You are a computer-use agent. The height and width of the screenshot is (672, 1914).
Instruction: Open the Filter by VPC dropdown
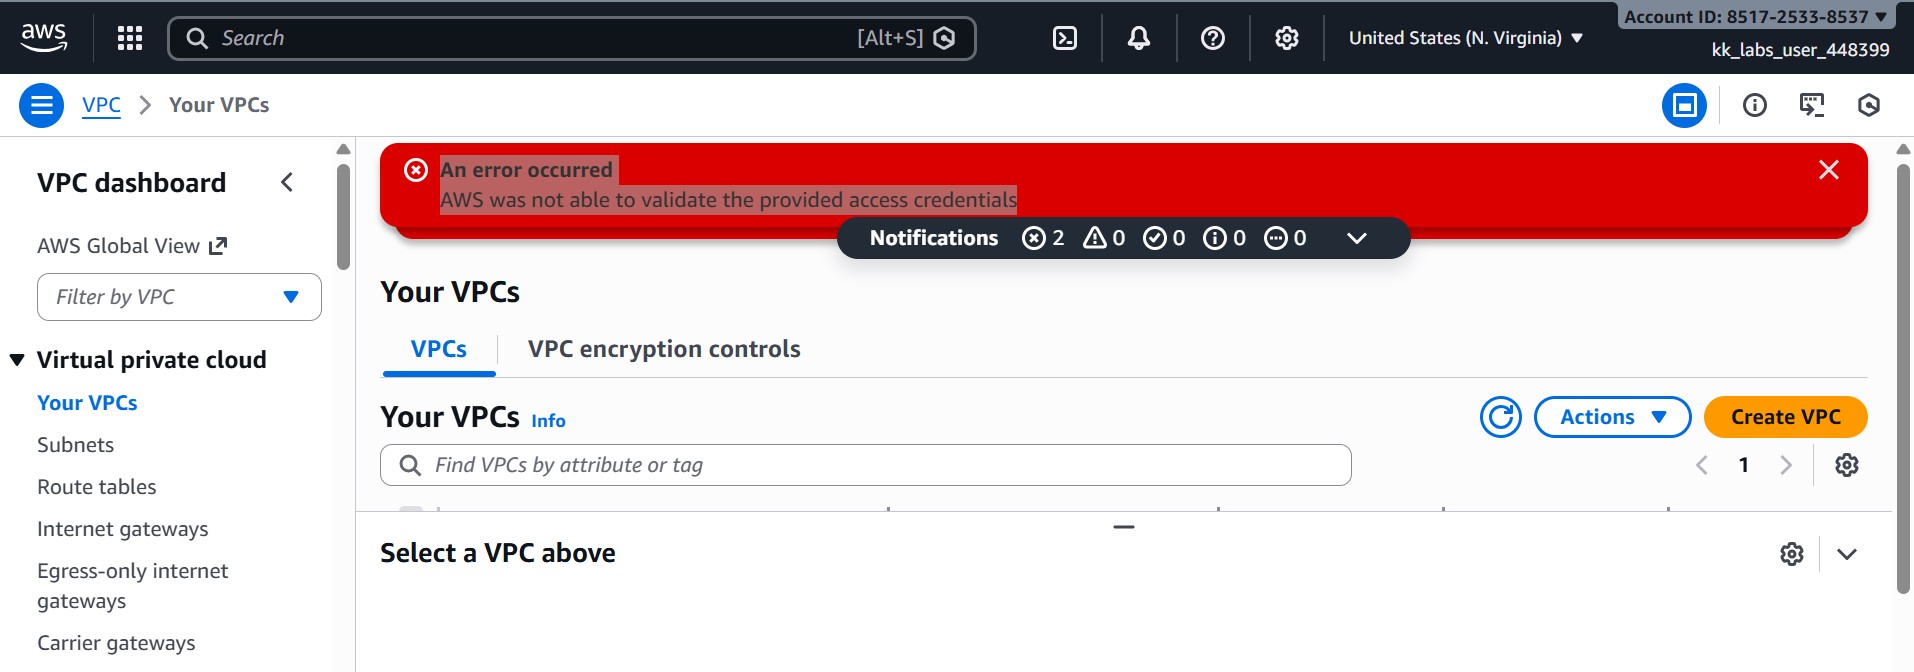(179, 297)
